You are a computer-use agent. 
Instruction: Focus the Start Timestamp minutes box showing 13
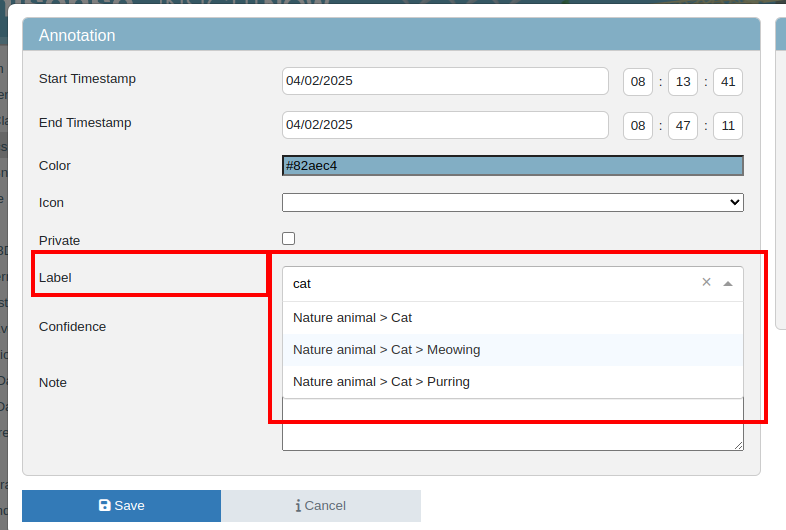[x=683, y=82]
